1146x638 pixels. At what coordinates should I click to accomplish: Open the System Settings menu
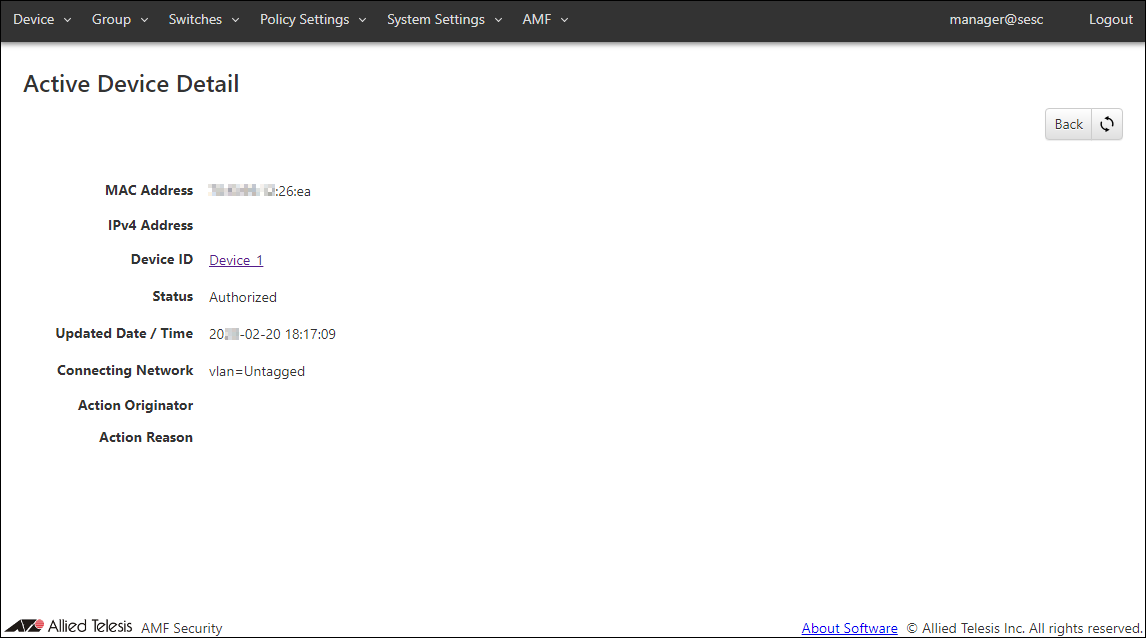[435, 20]
